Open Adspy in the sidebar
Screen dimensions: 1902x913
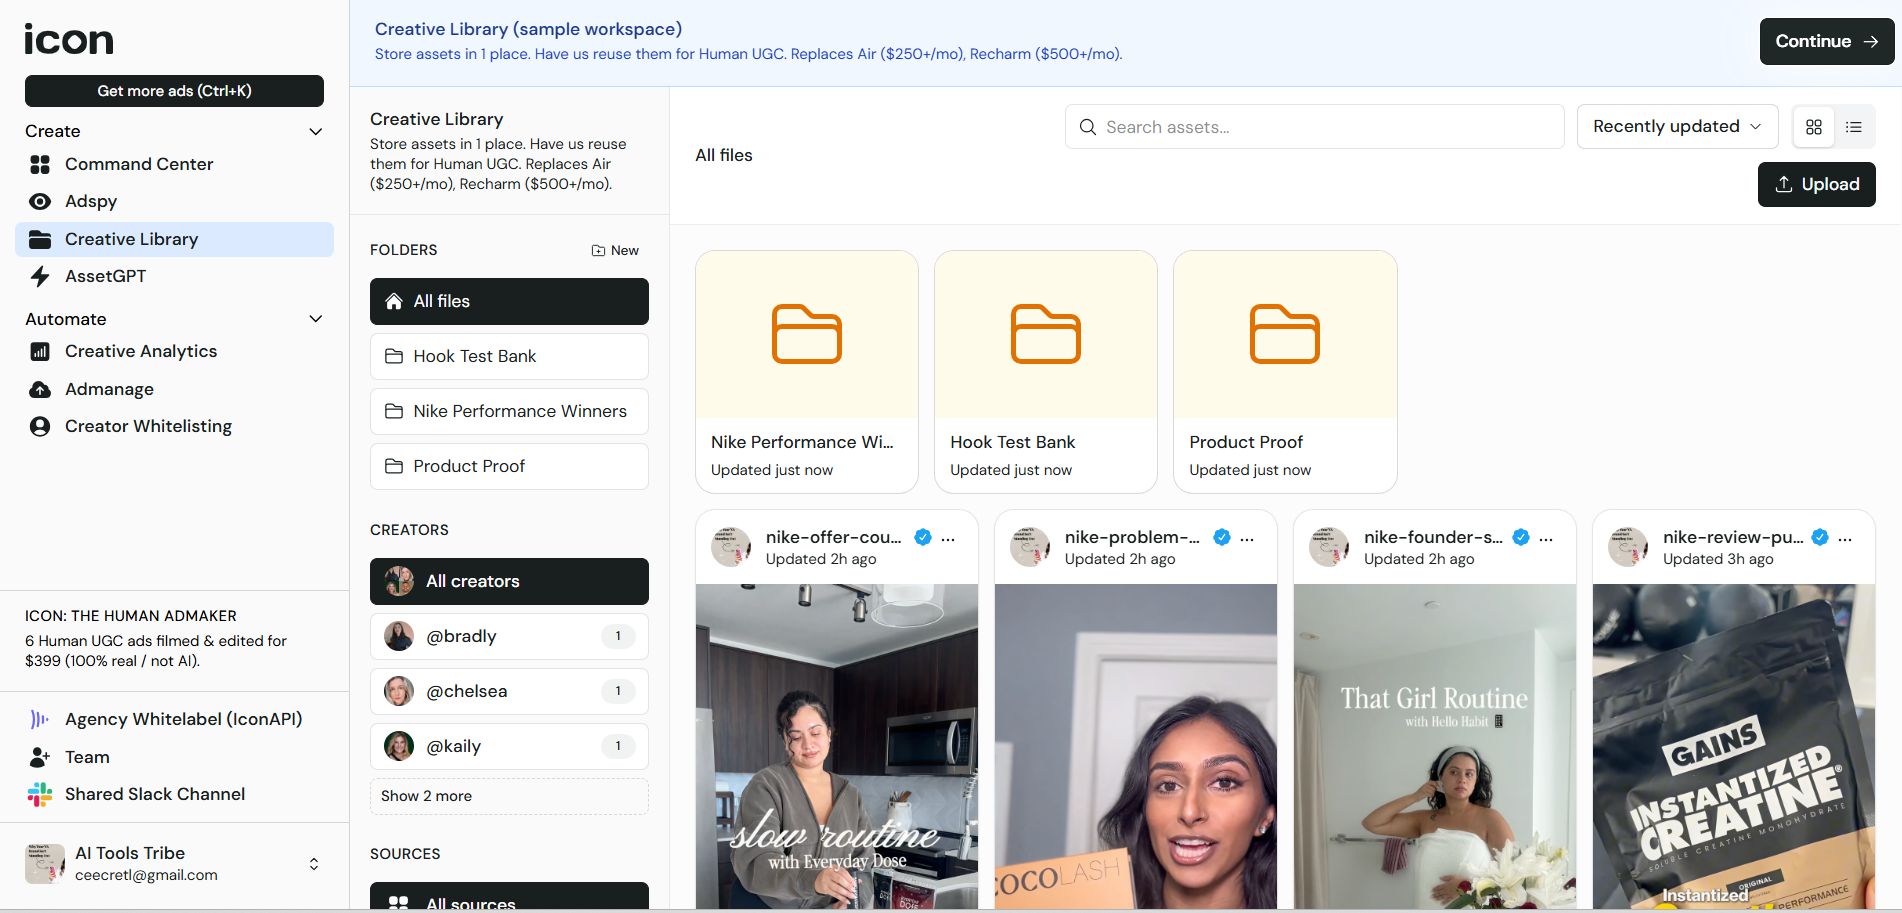click(x=174, y=201)
